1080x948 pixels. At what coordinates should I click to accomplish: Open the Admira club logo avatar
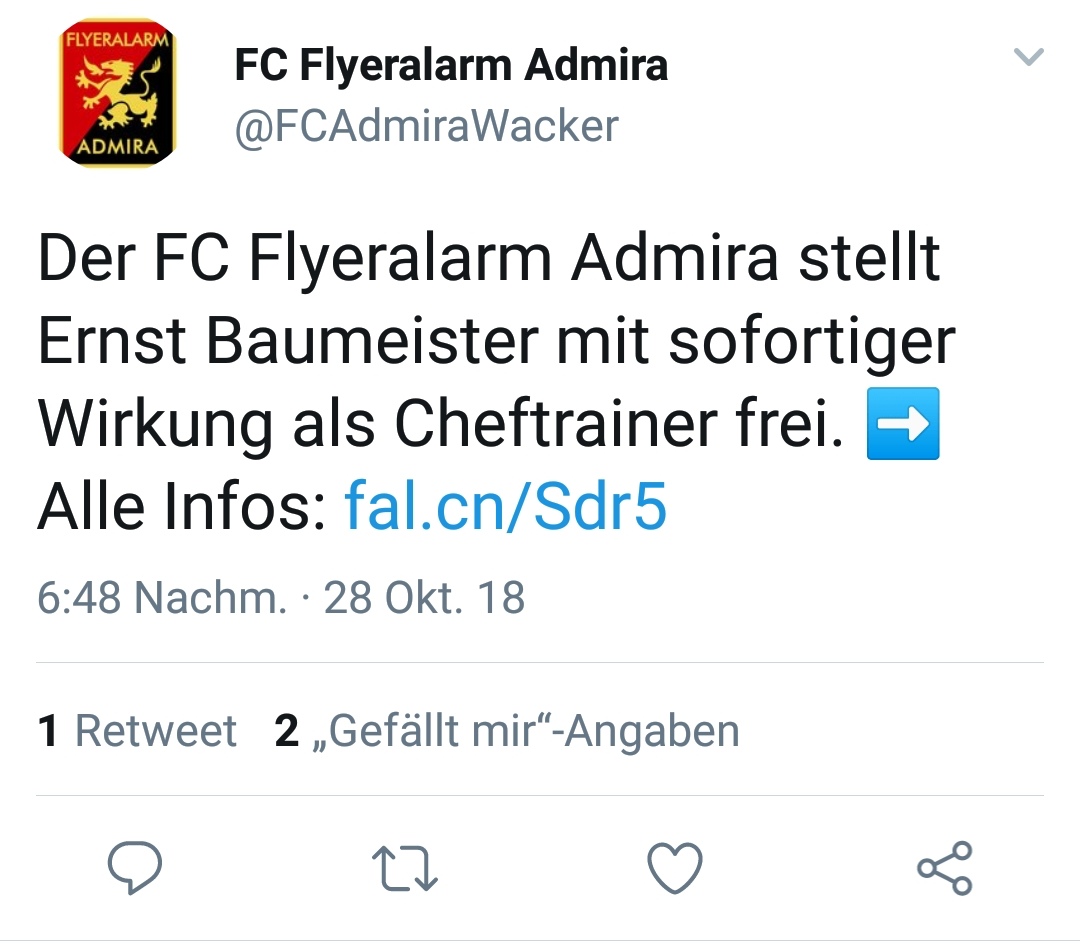[x=117, y=93]
